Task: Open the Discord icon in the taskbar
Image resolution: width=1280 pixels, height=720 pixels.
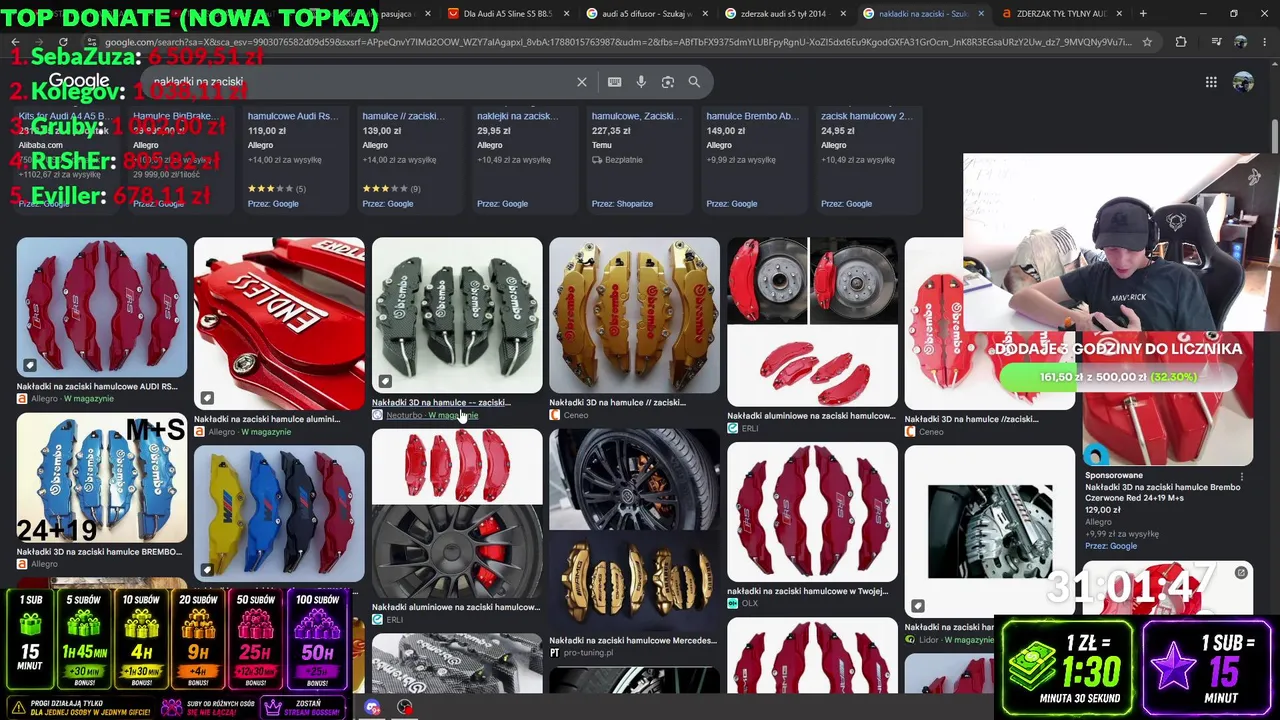Action: (x=372, y=708)
